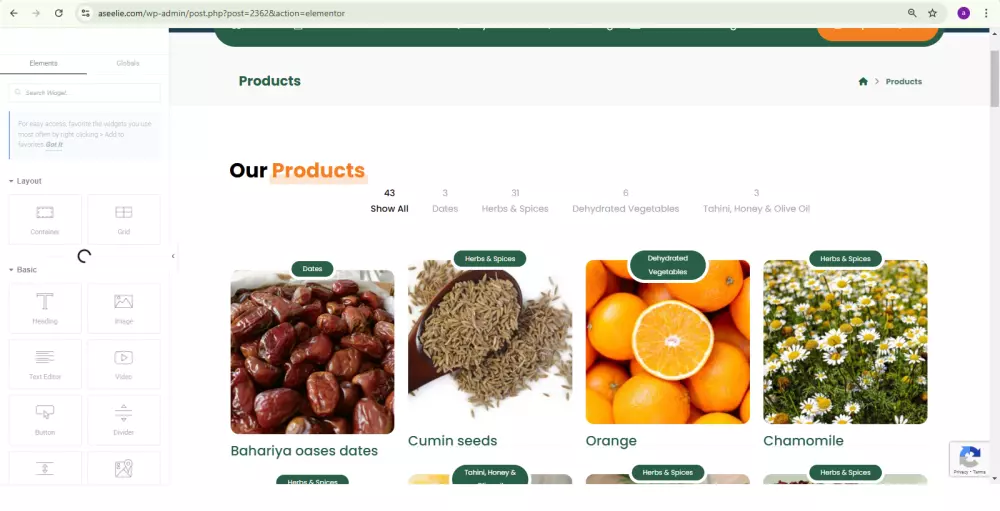Click the home icon in breadcrumb
This screenshot has width=1000, height=511.
(863, 81)
